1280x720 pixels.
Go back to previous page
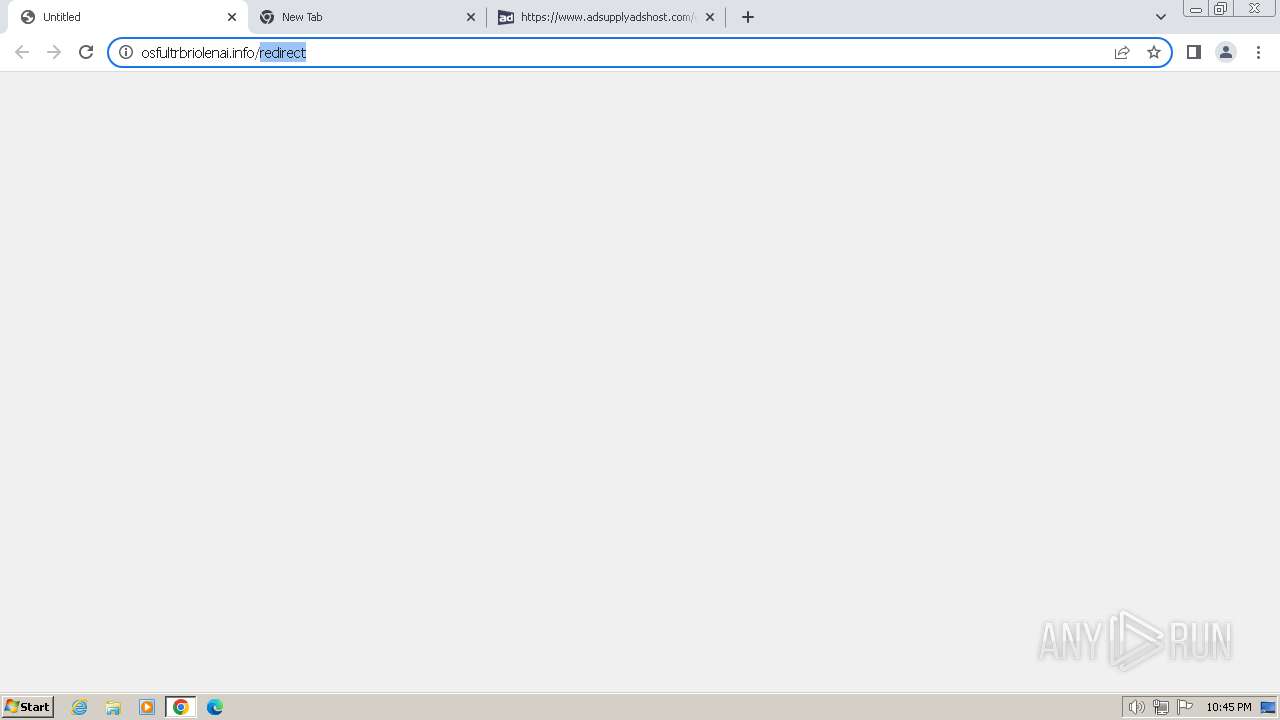tap(22, 52)
